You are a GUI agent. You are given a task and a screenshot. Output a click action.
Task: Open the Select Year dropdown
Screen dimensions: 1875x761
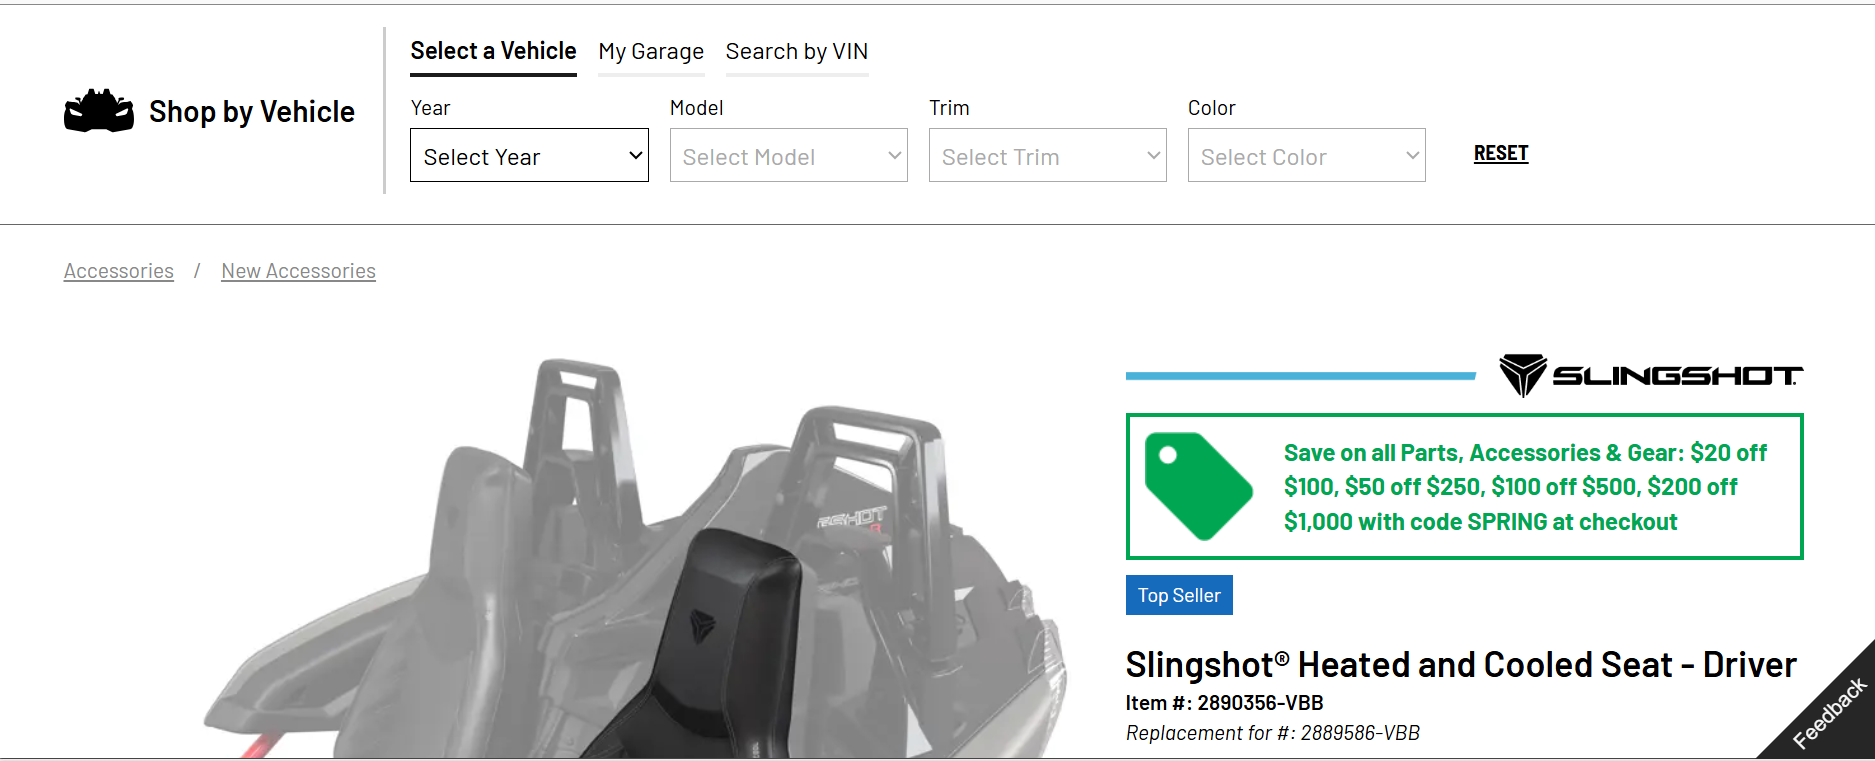click(x=529, y=156)
